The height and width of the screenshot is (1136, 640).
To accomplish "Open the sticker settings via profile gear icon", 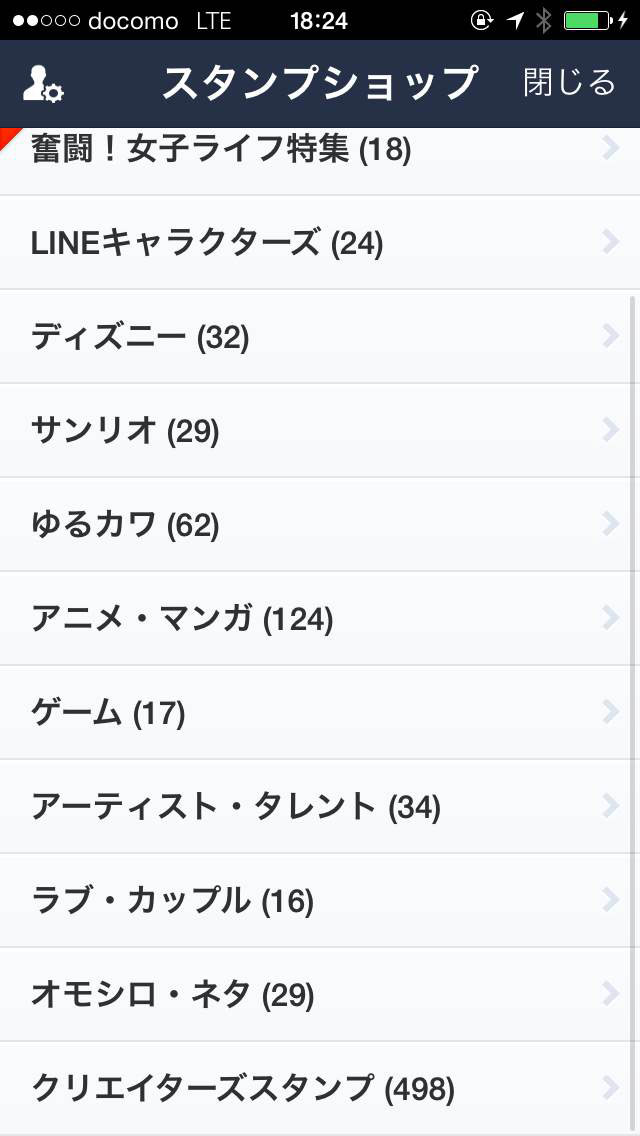I will (42, 82).
